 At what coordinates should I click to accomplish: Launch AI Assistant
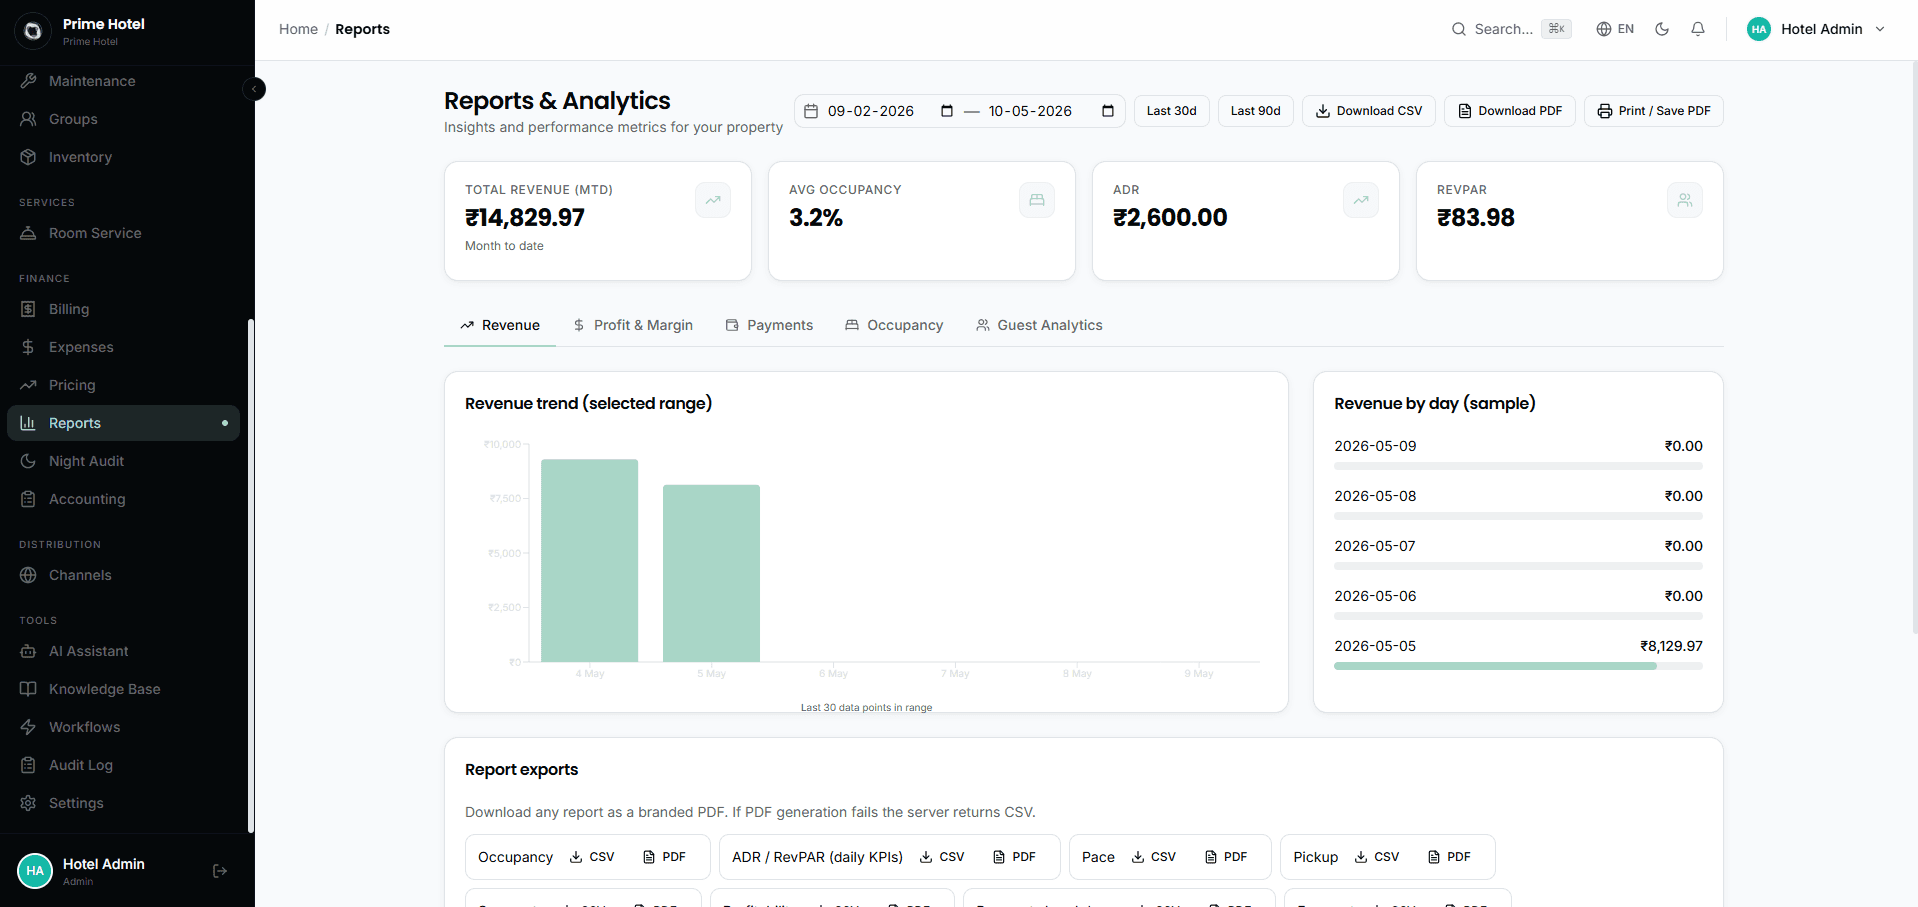(x=123, y=651)
